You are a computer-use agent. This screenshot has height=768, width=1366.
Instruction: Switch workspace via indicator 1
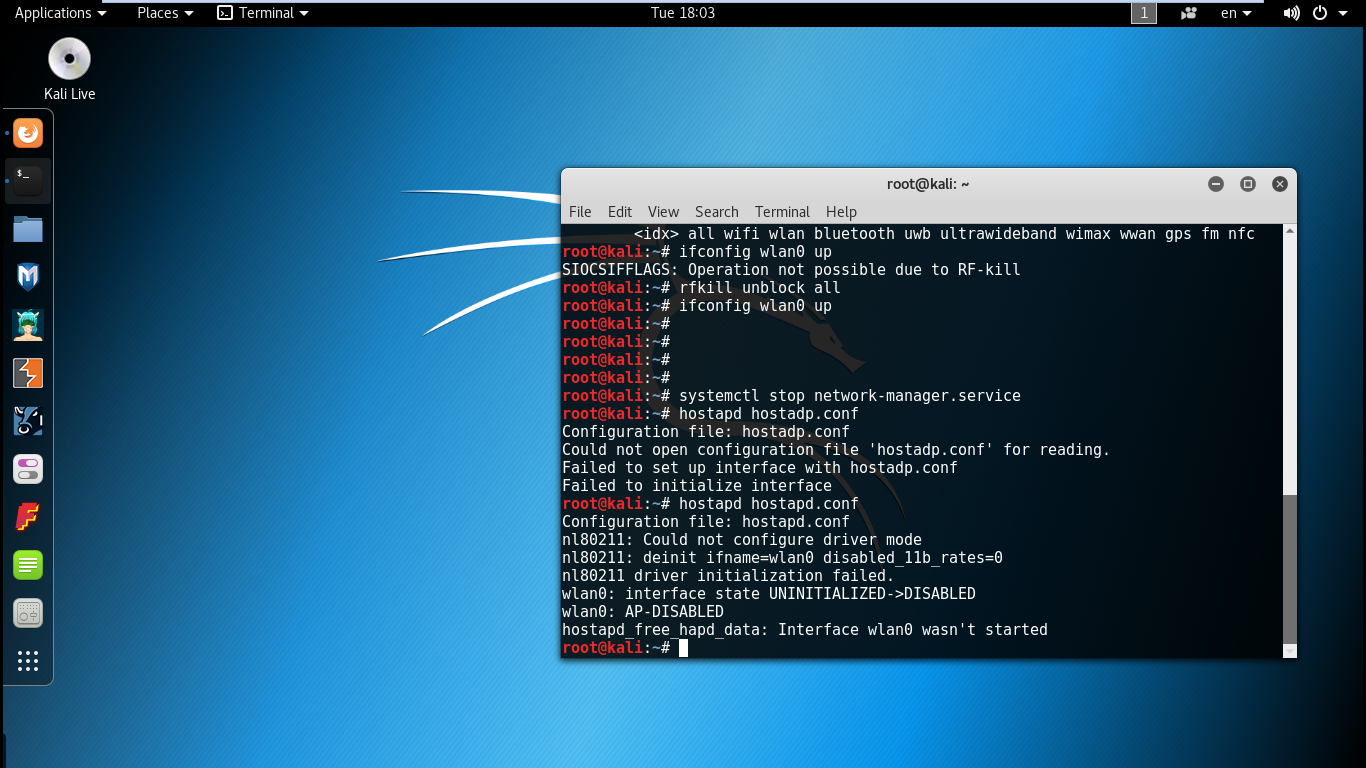tap(1144, 13)
